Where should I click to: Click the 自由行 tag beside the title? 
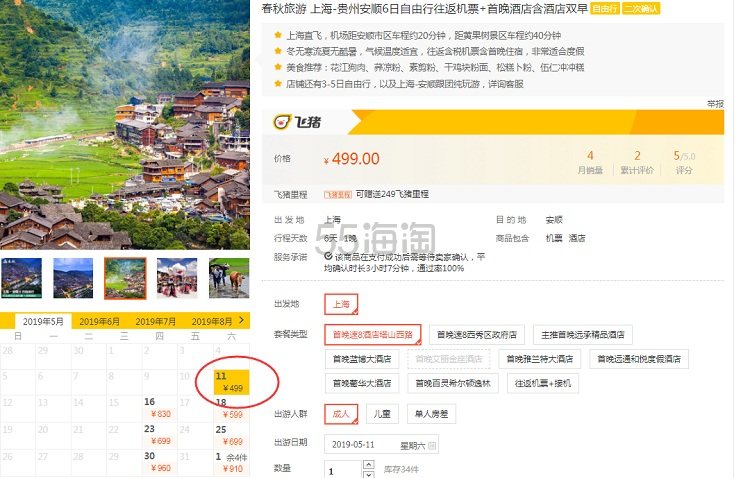click(x=605, y=9)
